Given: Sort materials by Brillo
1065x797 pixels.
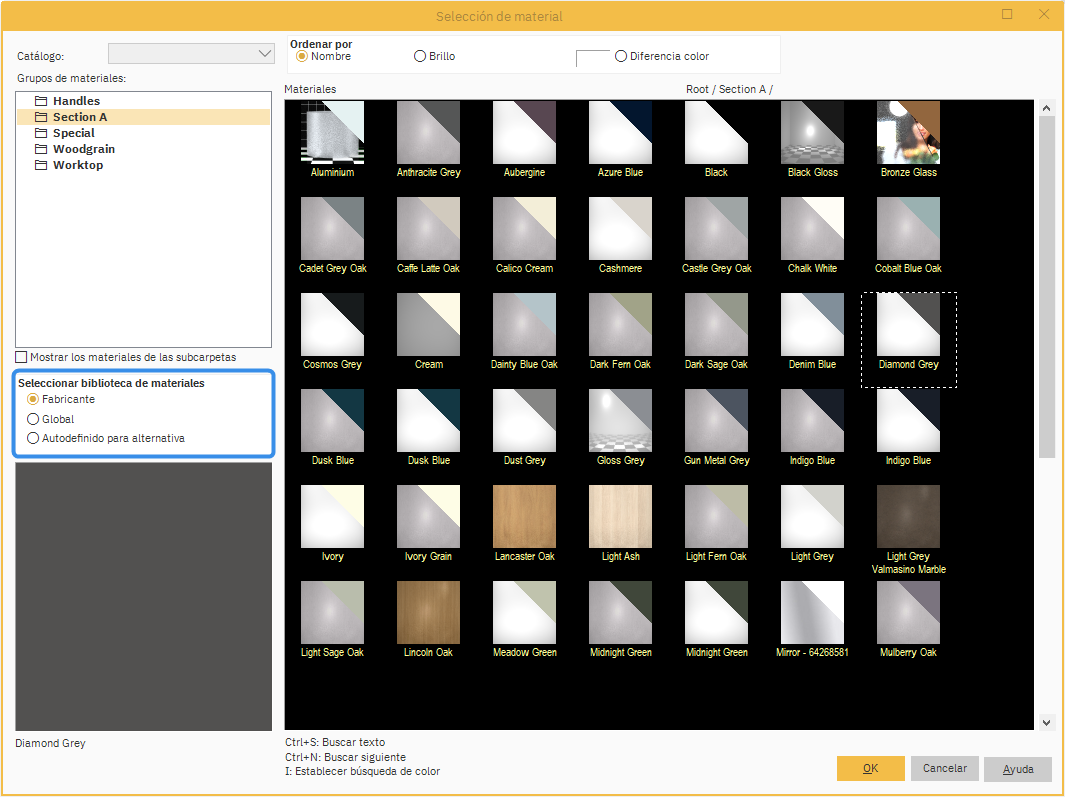Looking at the screenshot, I should pos(420,56).
